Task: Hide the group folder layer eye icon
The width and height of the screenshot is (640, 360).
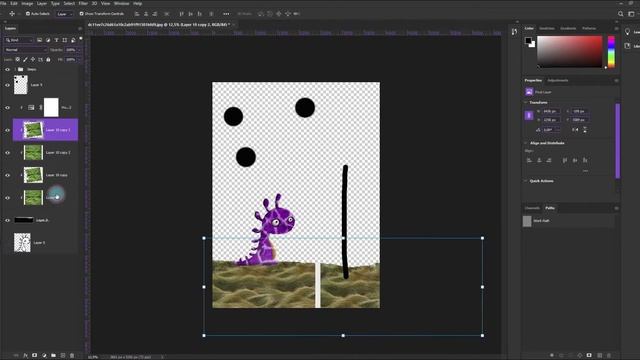Action: (7, 69)
